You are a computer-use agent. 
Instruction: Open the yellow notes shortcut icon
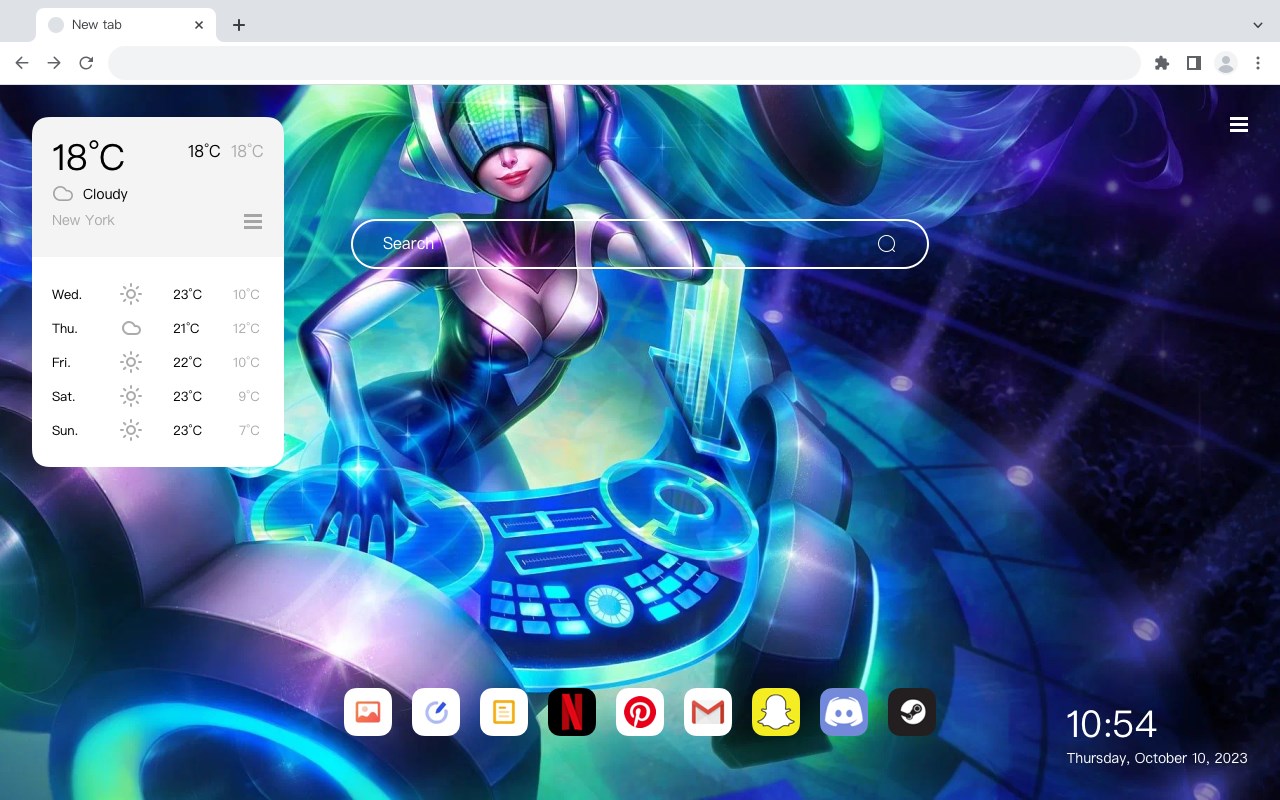(504, 712)
